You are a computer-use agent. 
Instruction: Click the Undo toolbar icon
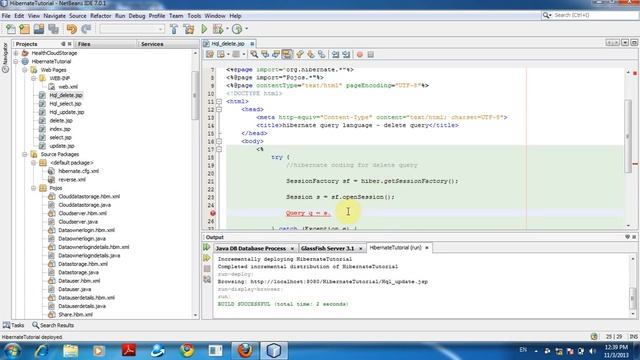(71, 29)
